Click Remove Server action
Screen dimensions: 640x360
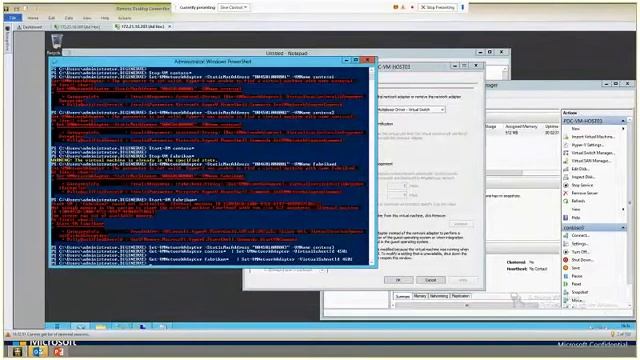coord(584,193)
